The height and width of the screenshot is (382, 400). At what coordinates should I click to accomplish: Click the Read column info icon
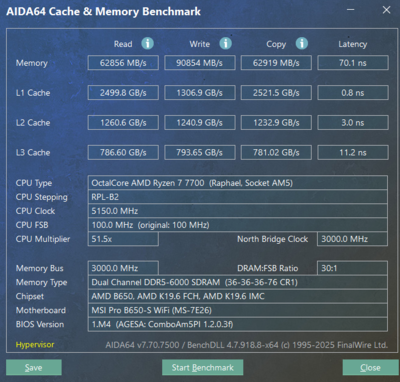[x=148, y=43]
